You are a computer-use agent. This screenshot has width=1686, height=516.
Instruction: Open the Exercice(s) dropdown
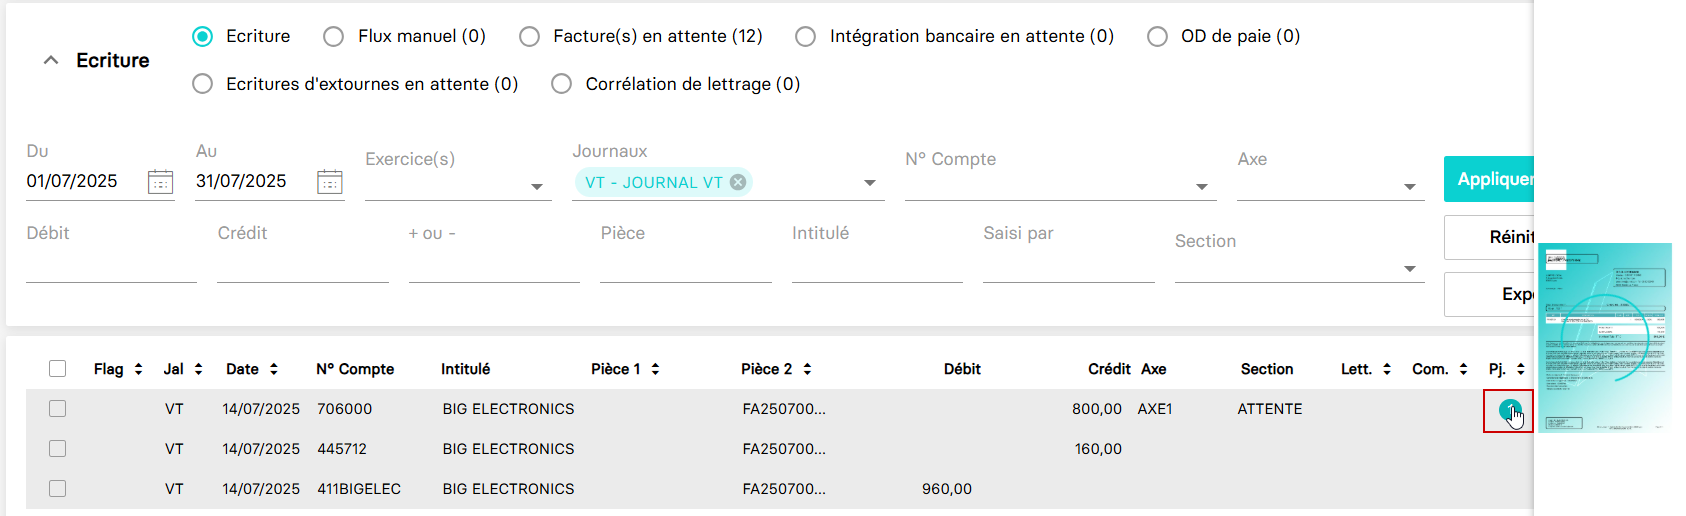(537, 186)
